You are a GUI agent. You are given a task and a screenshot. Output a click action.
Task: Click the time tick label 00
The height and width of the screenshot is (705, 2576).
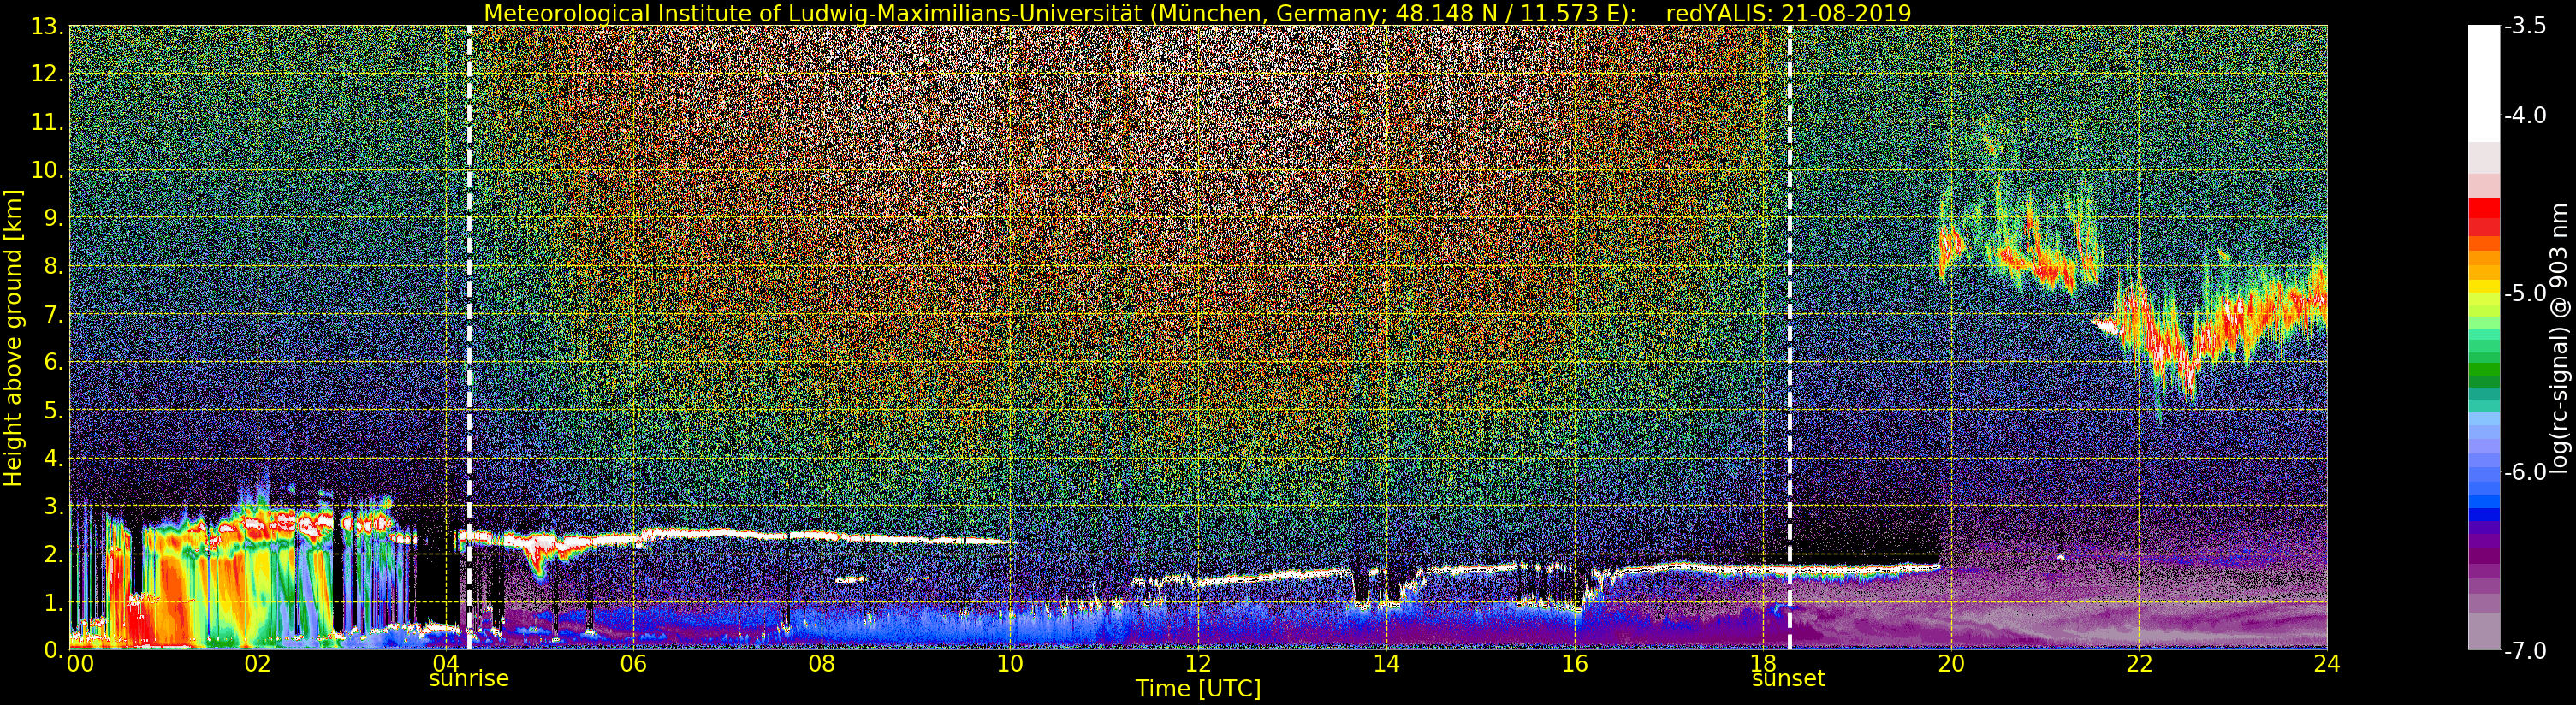pyautogui.click(x=80, y=663)
